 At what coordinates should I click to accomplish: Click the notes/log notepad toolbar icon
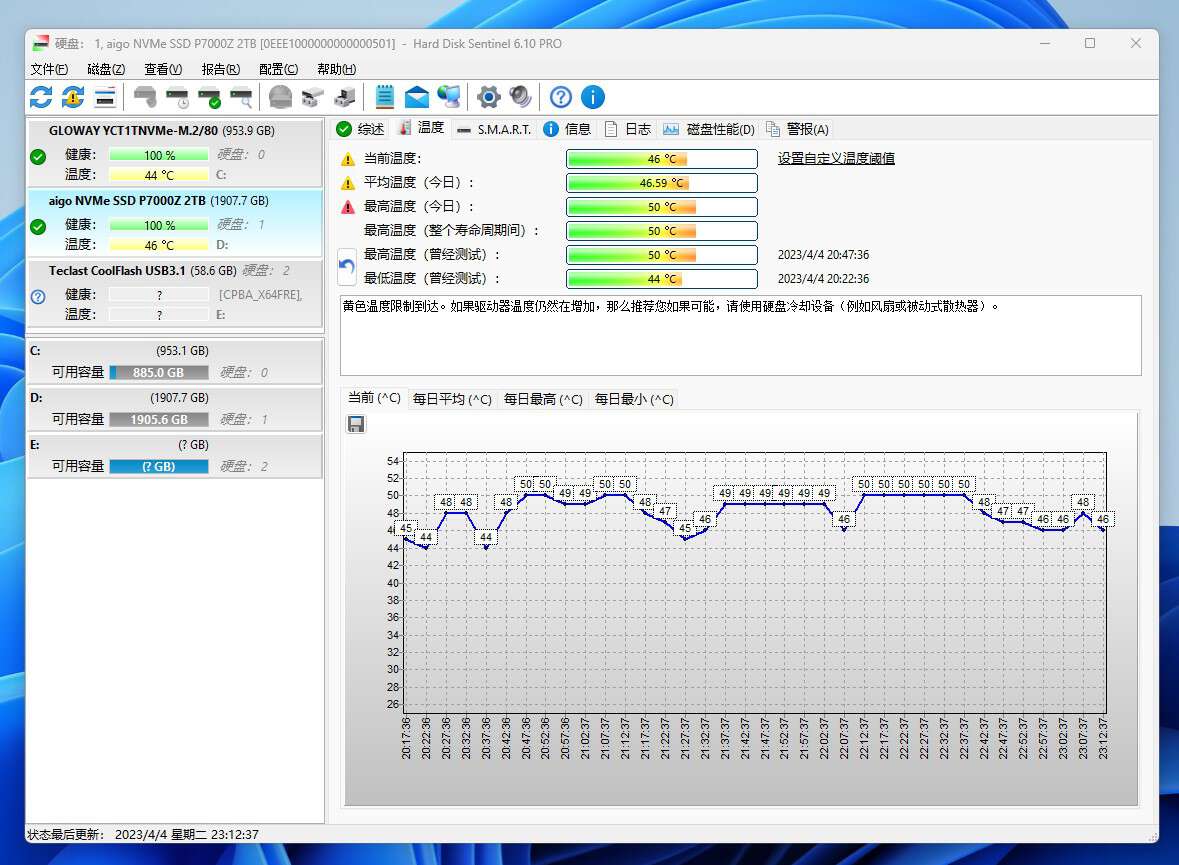point(383,97)
